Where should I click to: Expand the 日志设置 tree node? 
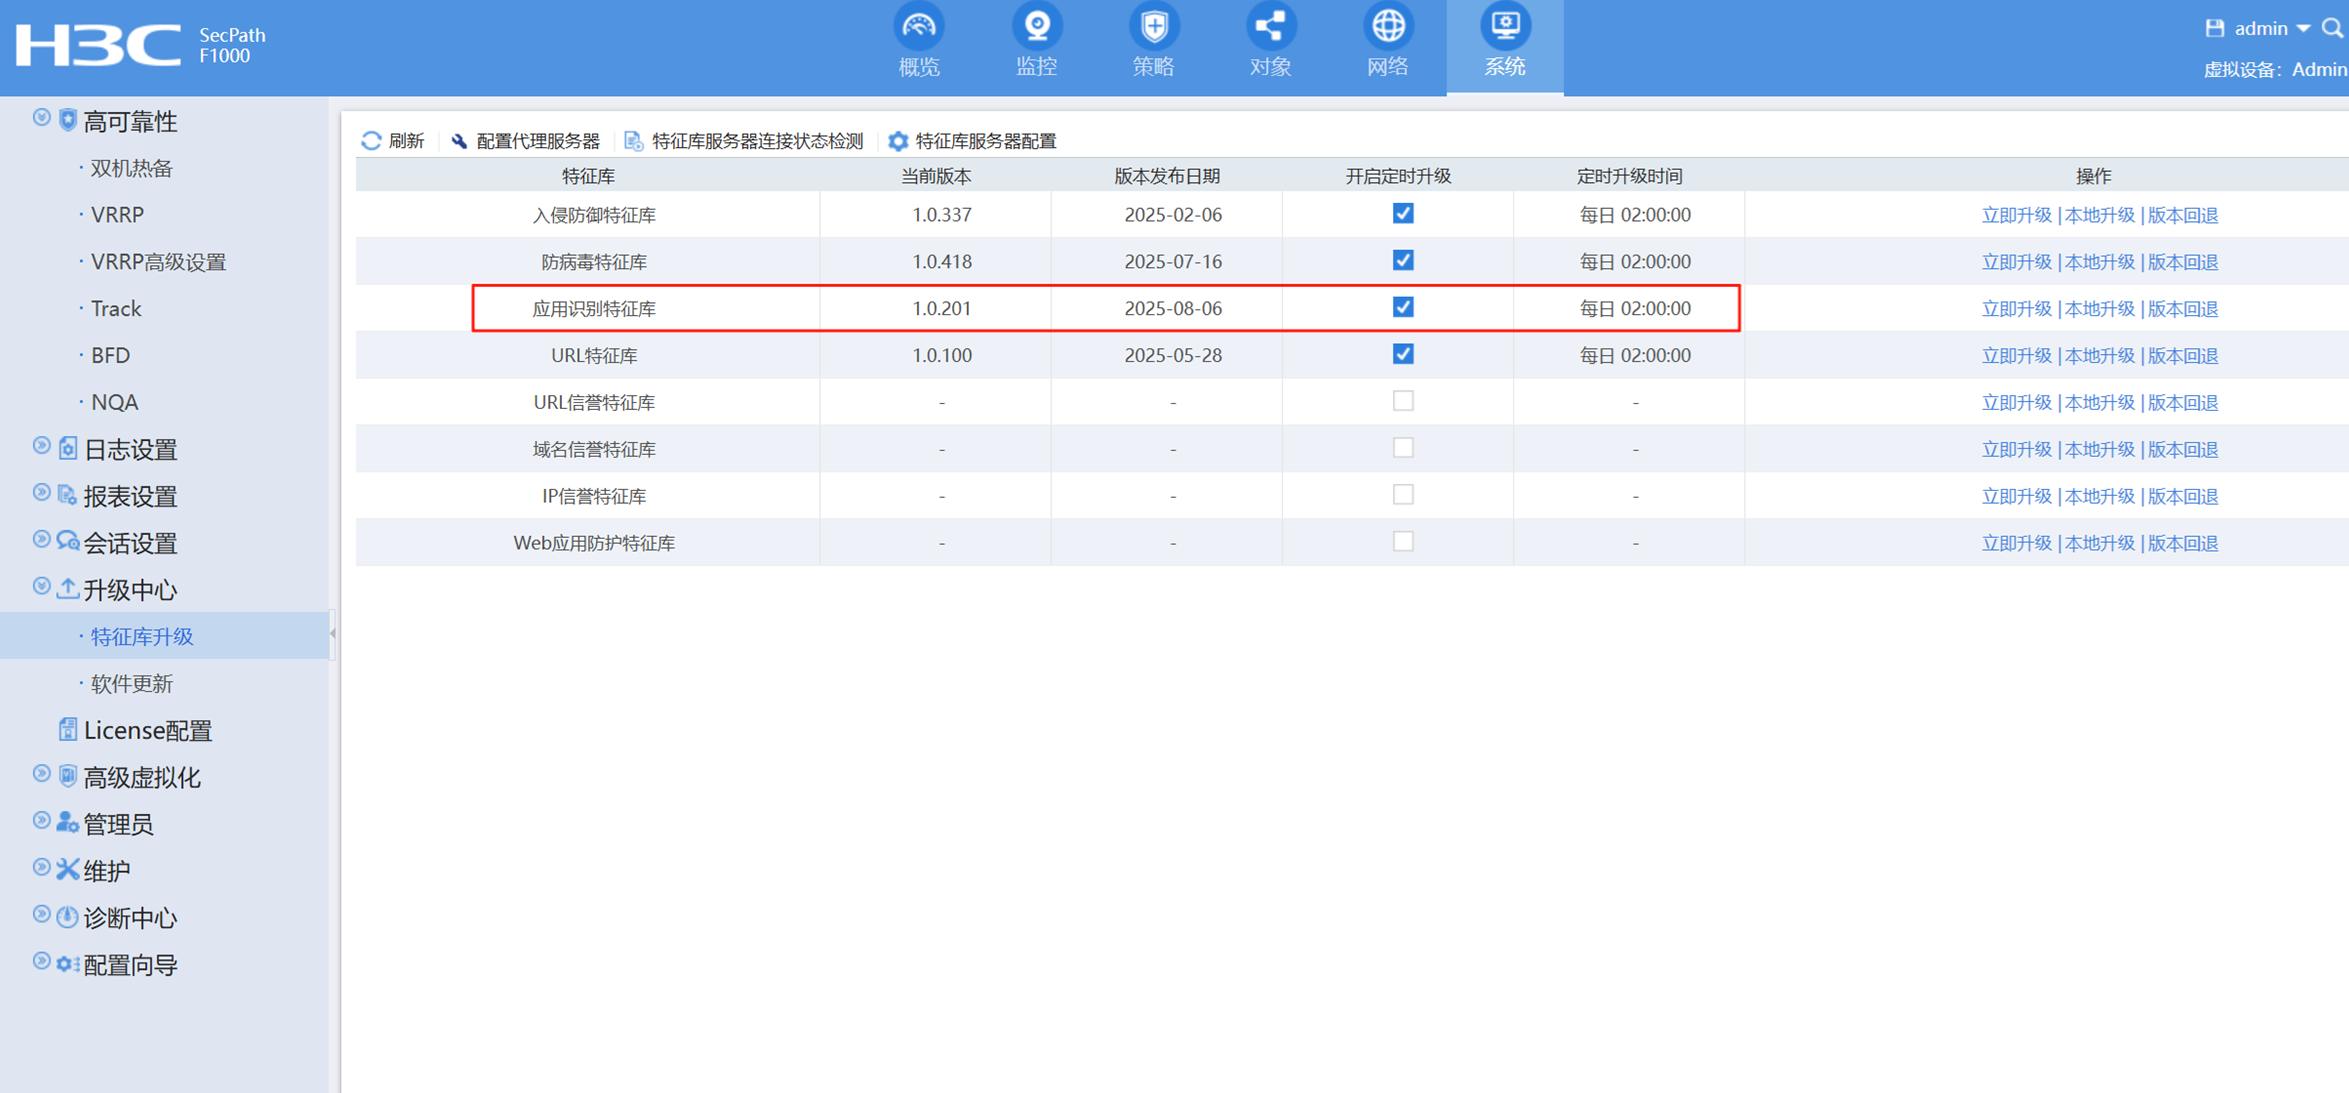[x=41, y=446]
